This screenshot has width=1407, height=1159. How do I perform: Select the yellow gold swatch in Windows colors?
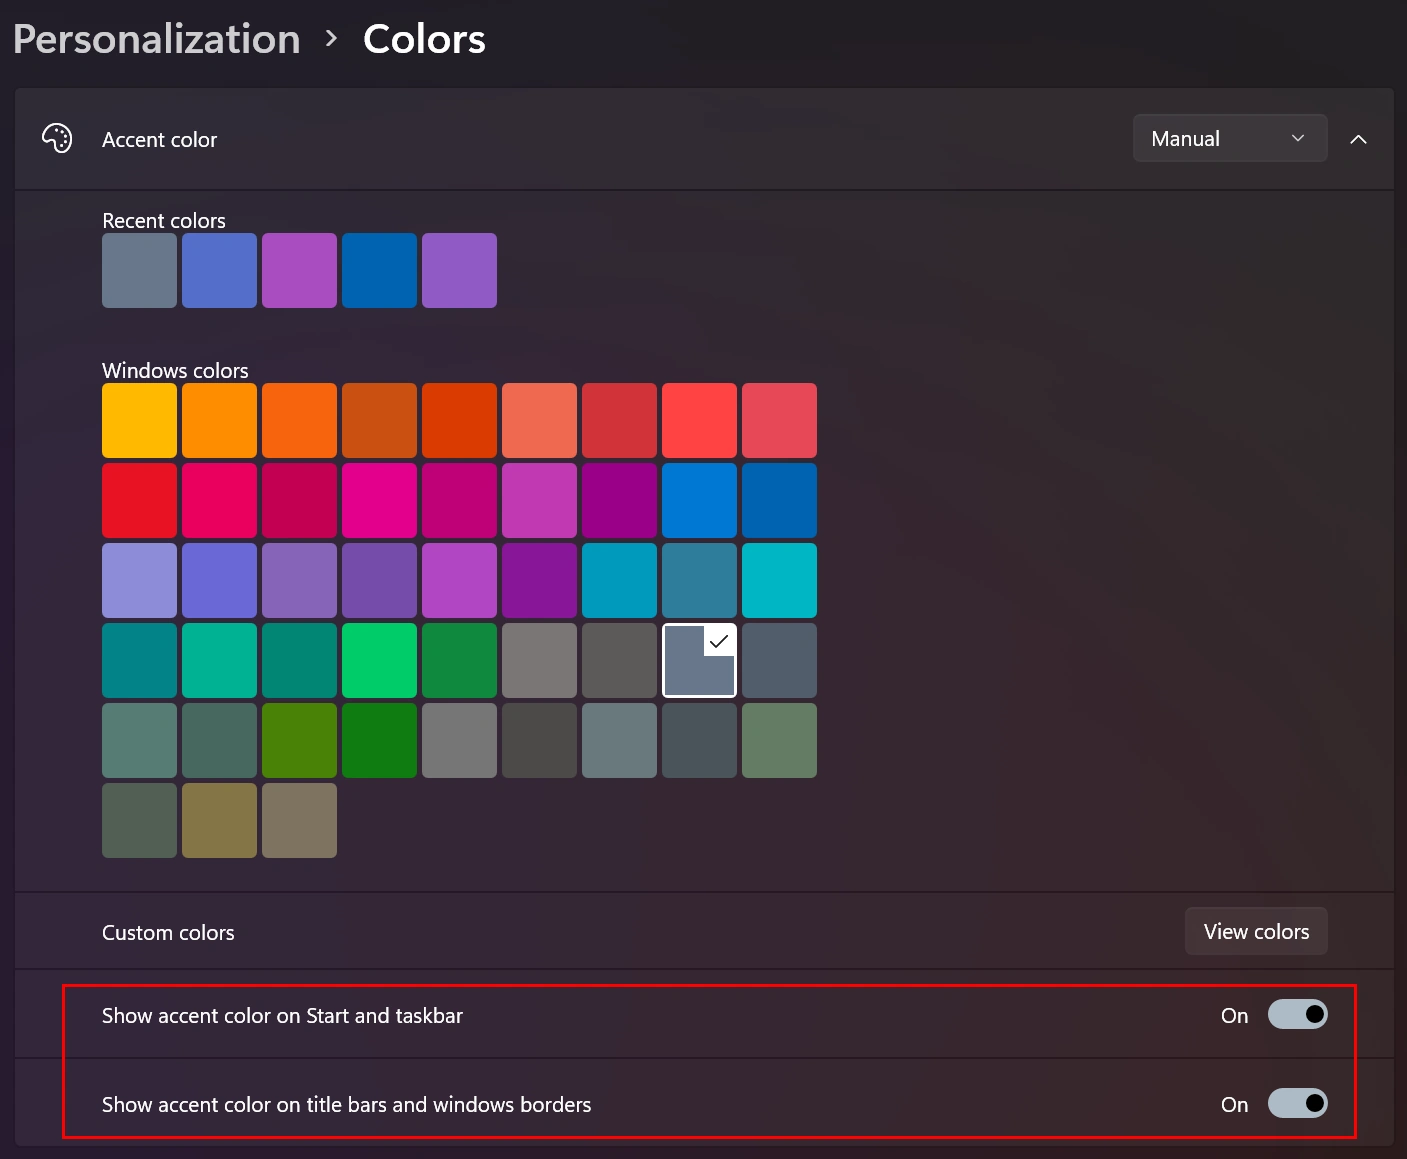pyautogui.click(x=140, y=421)
